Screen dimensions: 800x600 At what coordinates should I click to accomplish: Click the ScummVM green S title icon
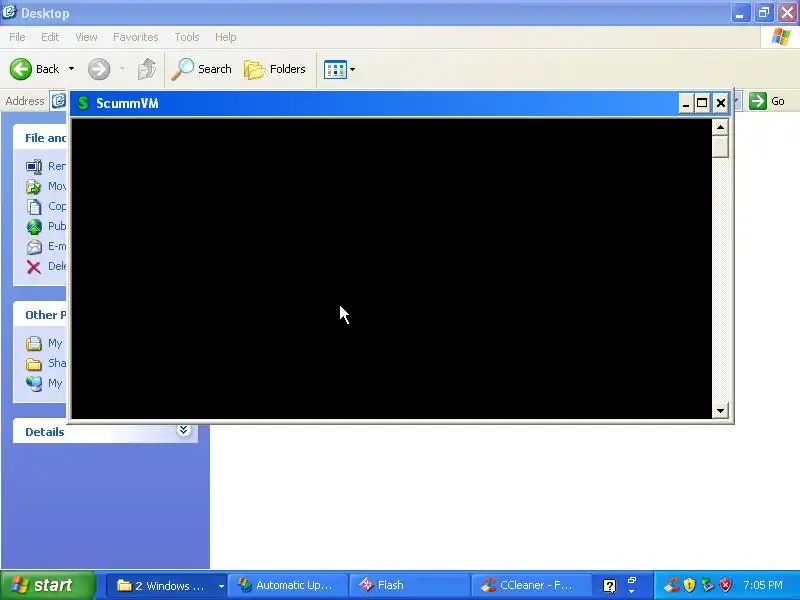[x=83, y=103]
